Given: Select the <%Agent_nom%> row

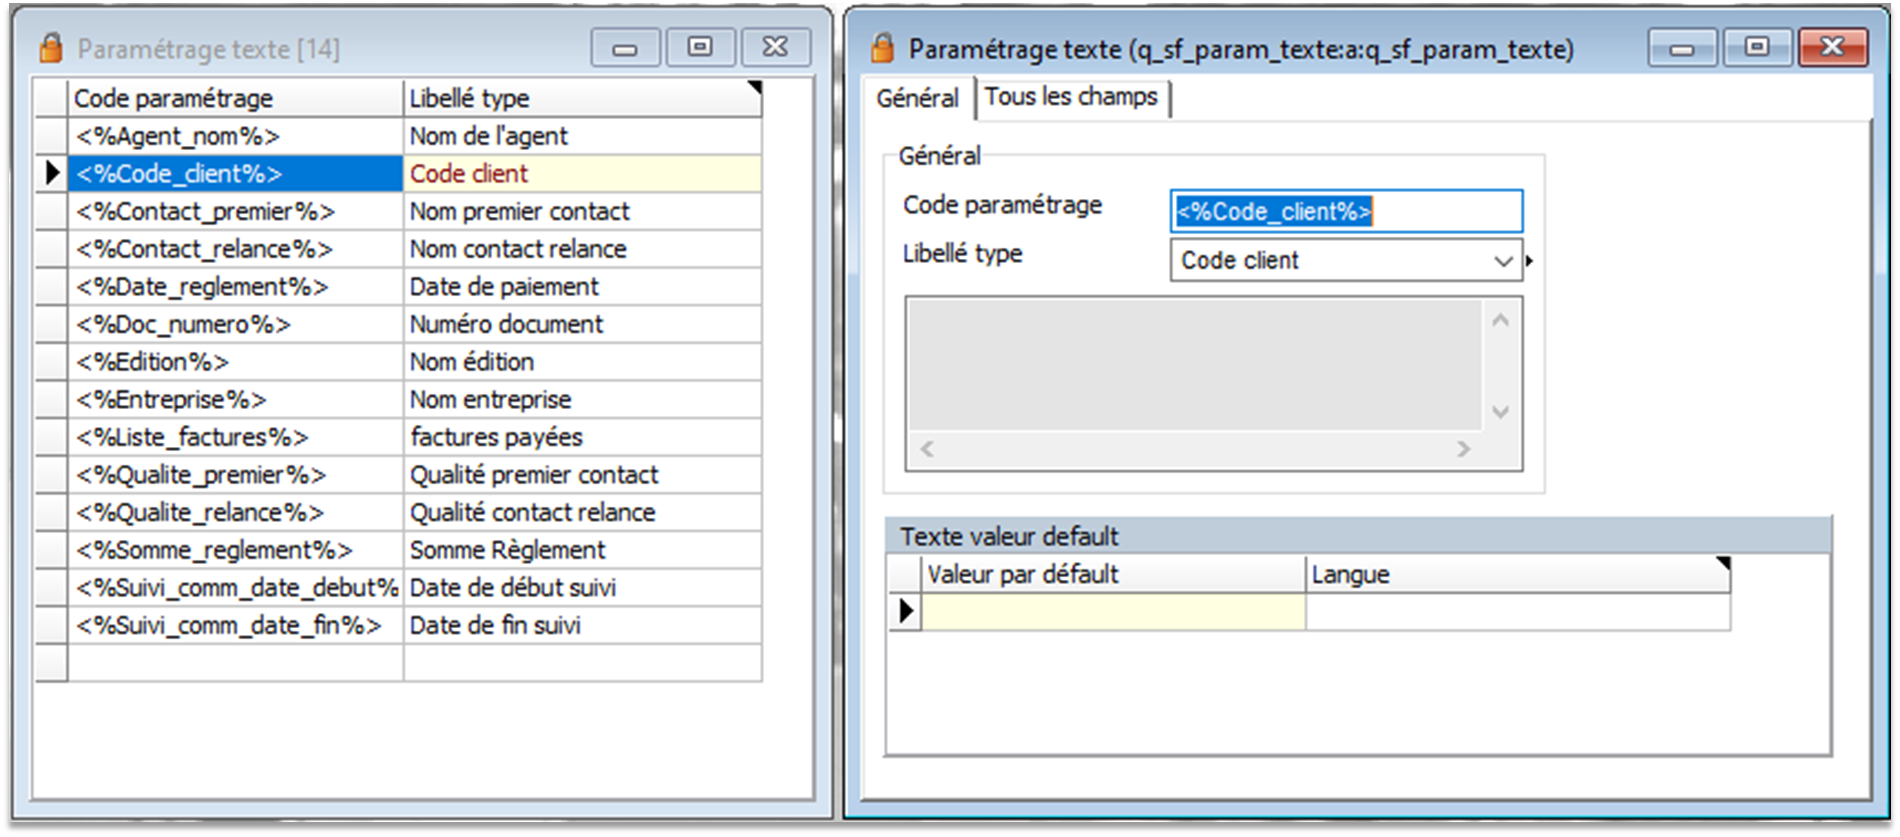Looking at the screenshot, I should pos(235,136).
